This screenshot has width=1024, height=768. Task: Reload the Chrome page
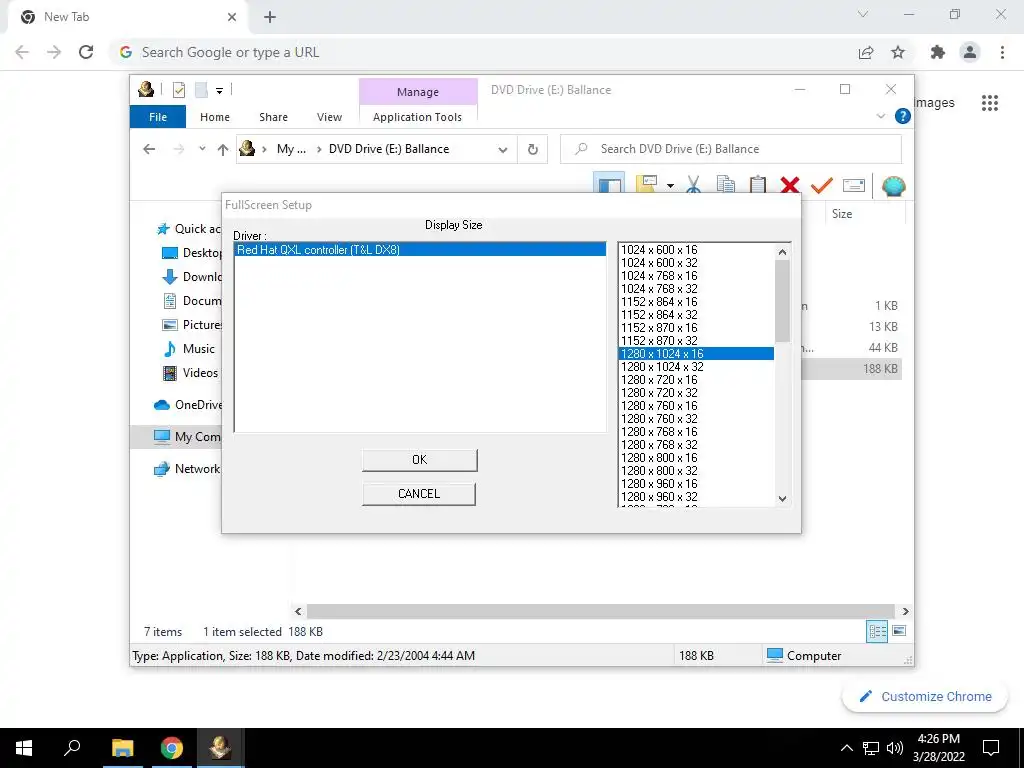86,52
